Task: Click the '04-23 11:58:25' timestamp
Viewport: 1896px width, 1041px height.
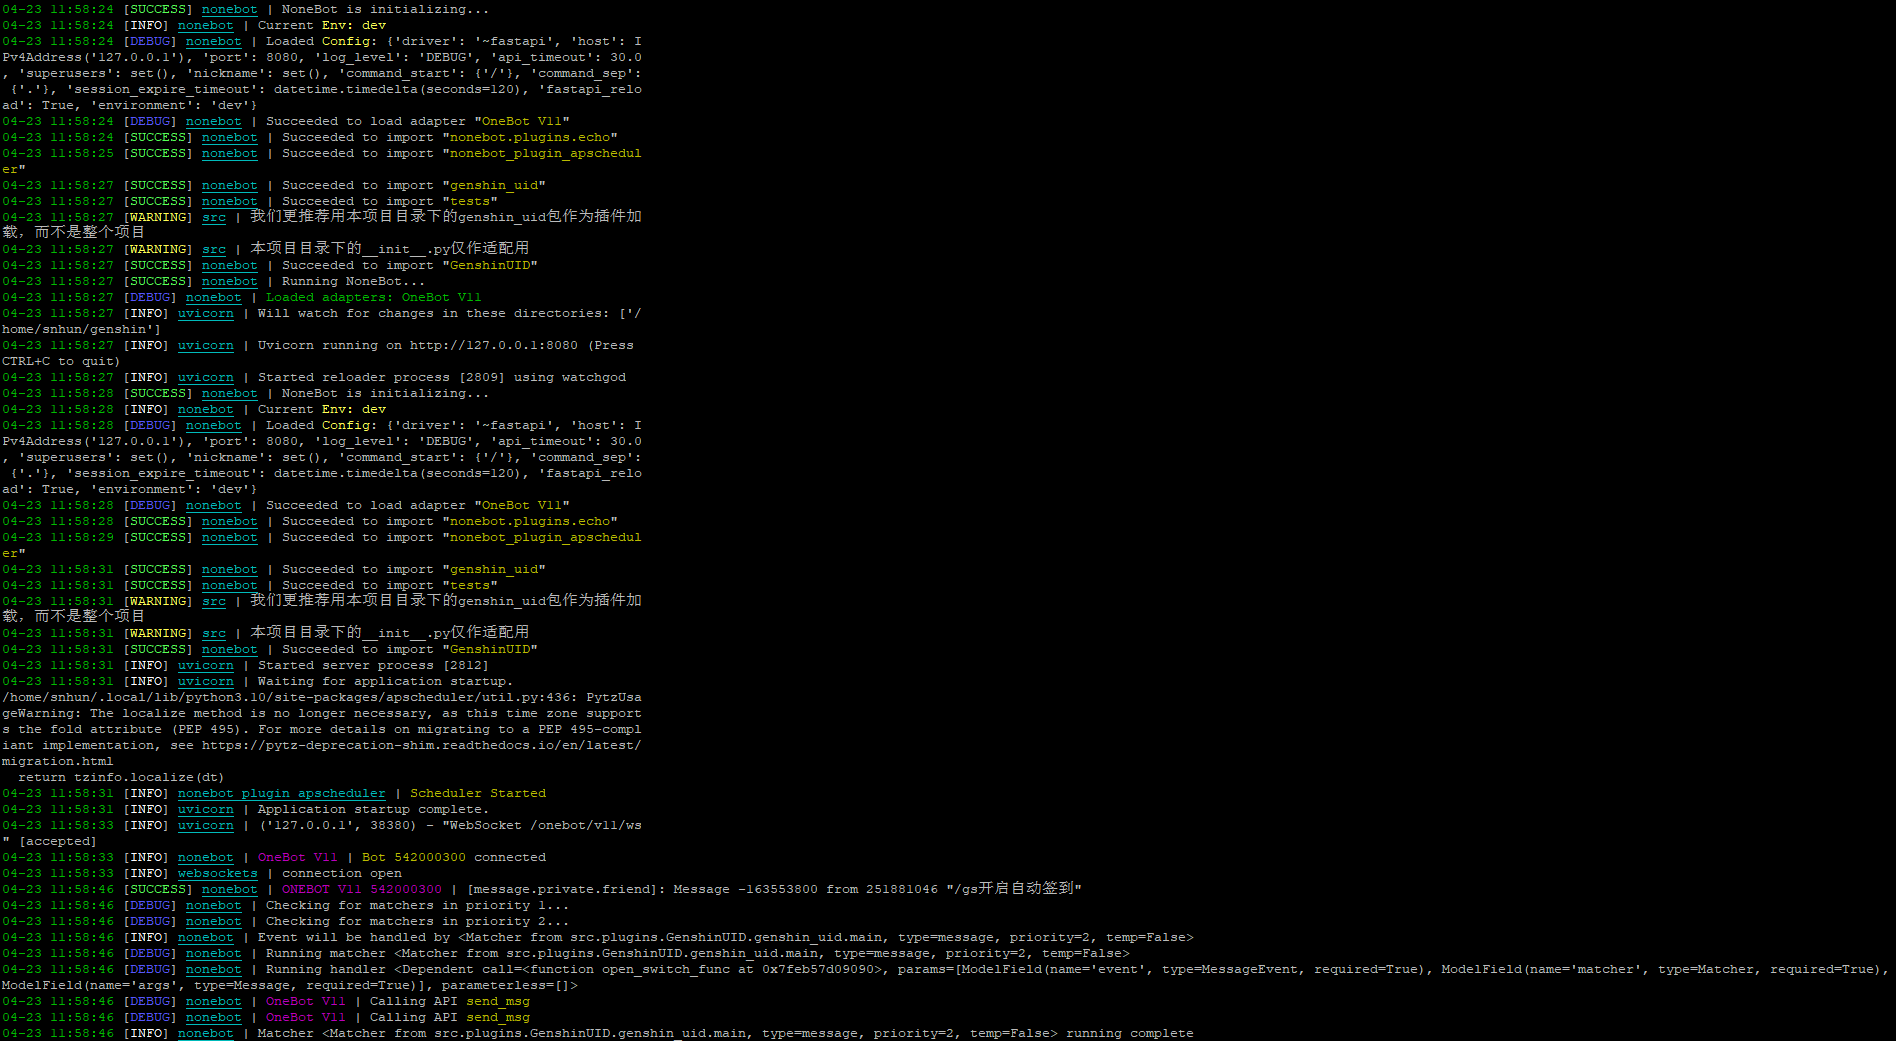Action: tap(58, 153)
